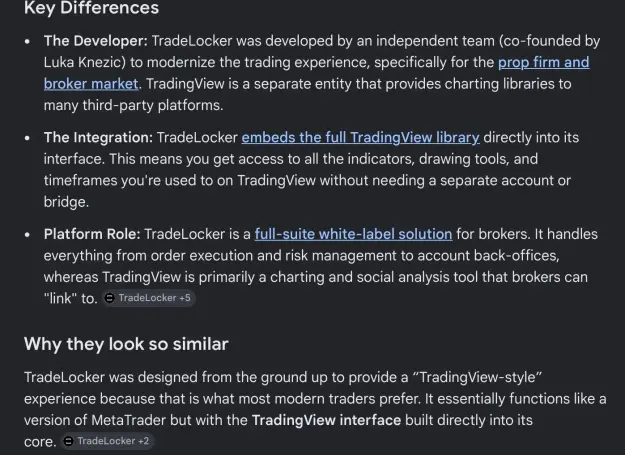625x455 pixels.
Task: Open "embeds the full TradingView library" link
Action: [360, 137]
